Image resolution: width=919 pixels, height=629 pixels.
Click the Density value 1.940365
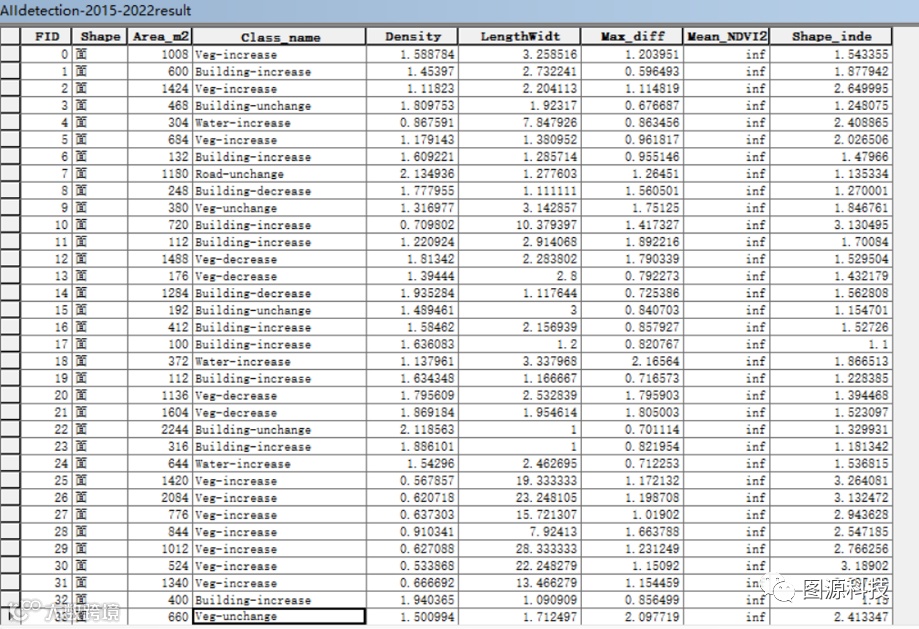(x=413, y=600)
